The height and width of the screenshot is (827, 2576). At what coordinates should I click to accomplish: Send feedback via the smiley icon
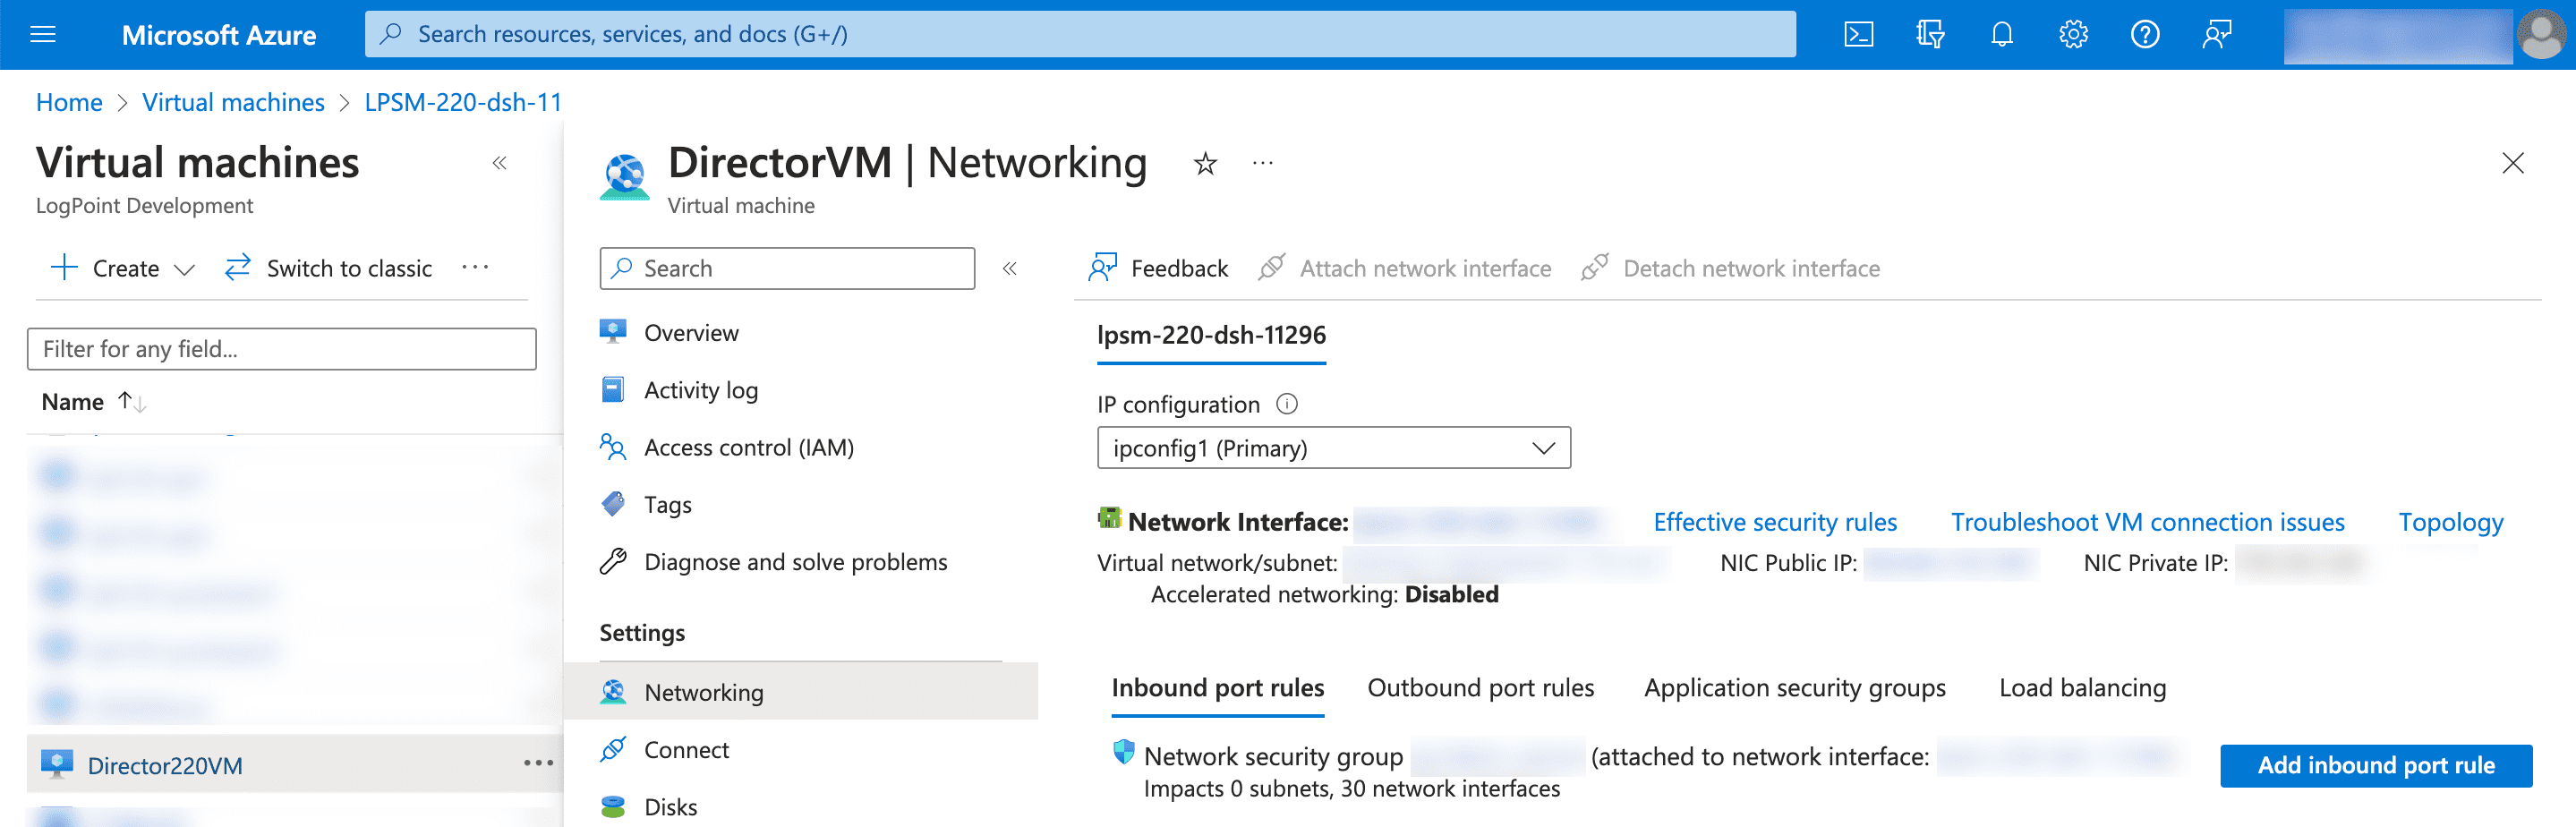pos(2216,33)
